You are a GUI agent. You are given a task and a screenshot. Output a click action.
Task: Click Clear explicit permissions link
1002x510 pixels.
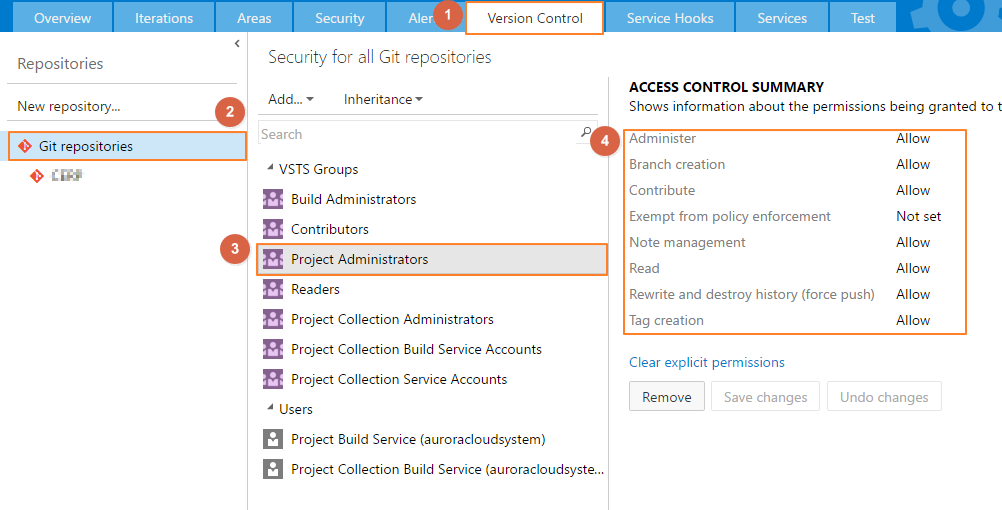[x=707, y=362]
